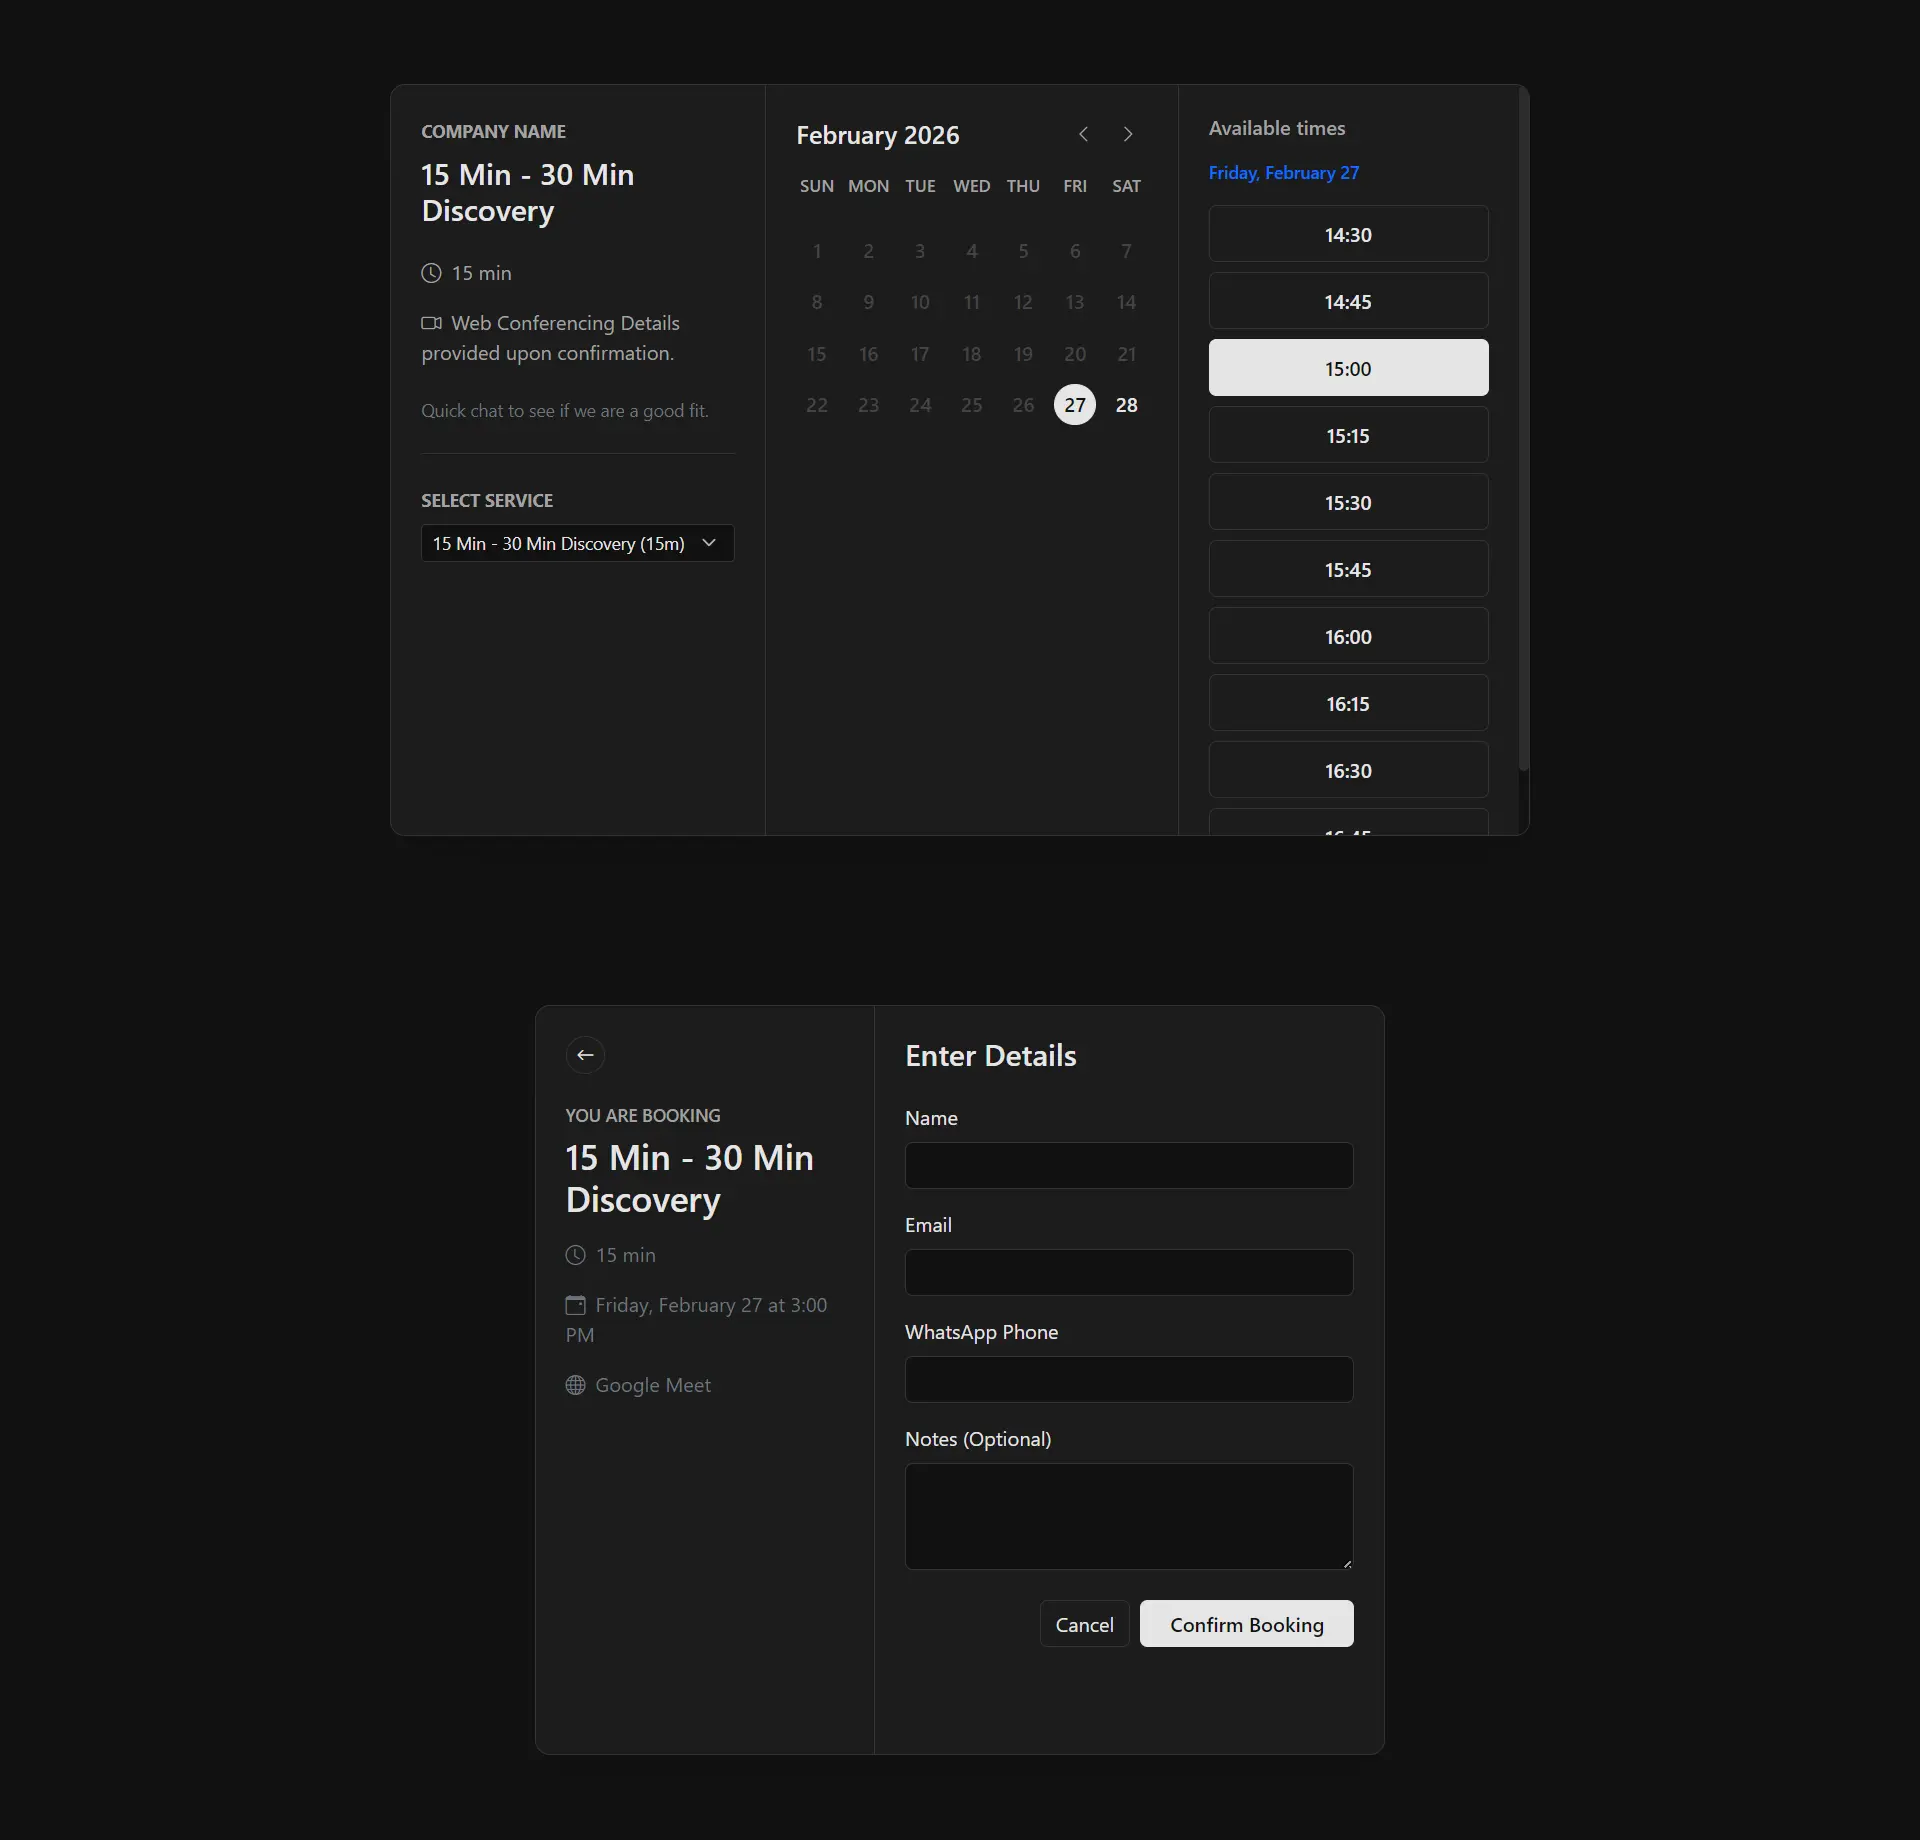Image resolution: width=1920 pixels, height=1840 pixels.
Task: Click the calendar icon beside Friday, February 27
Action: (575, 1305)
